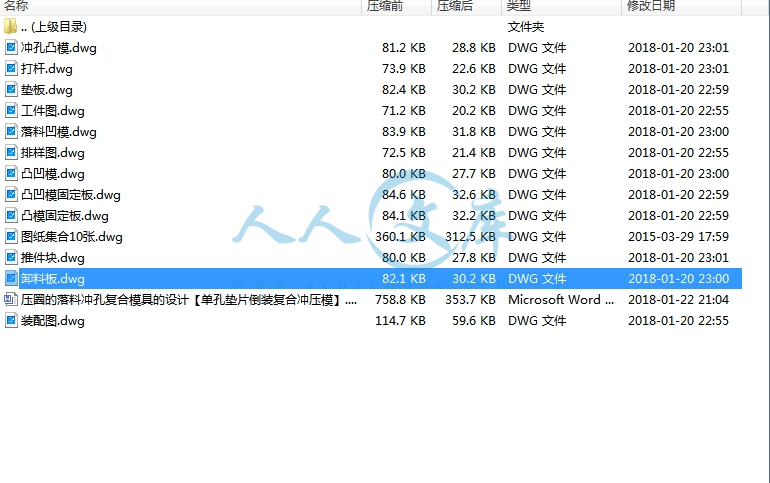This screenshot has width=770, height=483.
Task: Click the 360.1 KB size of 图纸集合10张.dwg
Action: point(400,237)
